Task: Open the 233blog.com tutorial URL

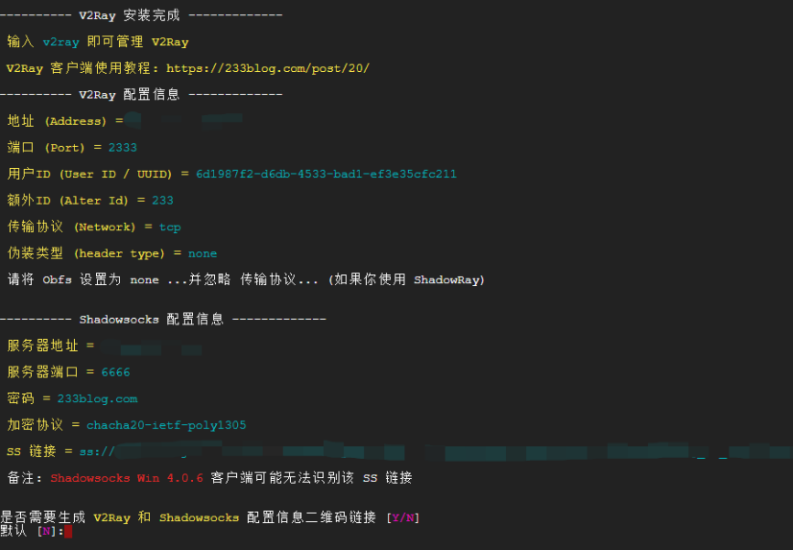Action: tap(267, 68)
